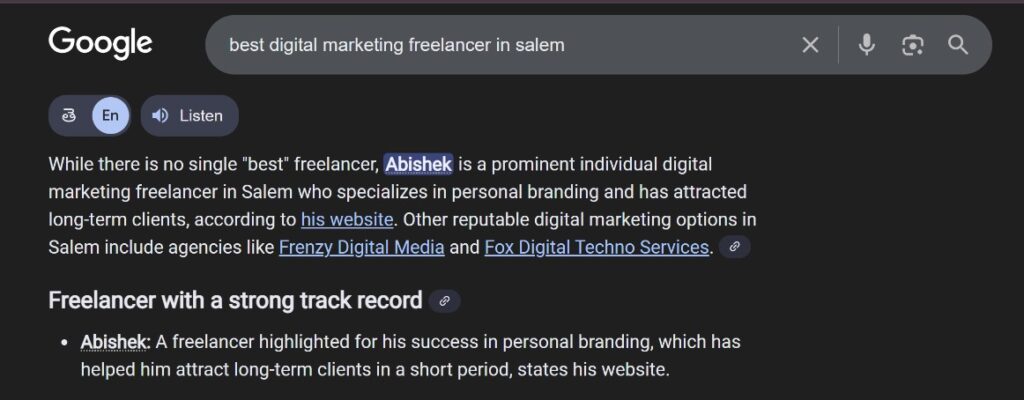Click the "Freelancer with a strong track record" heading

click(x=236, y=300)
